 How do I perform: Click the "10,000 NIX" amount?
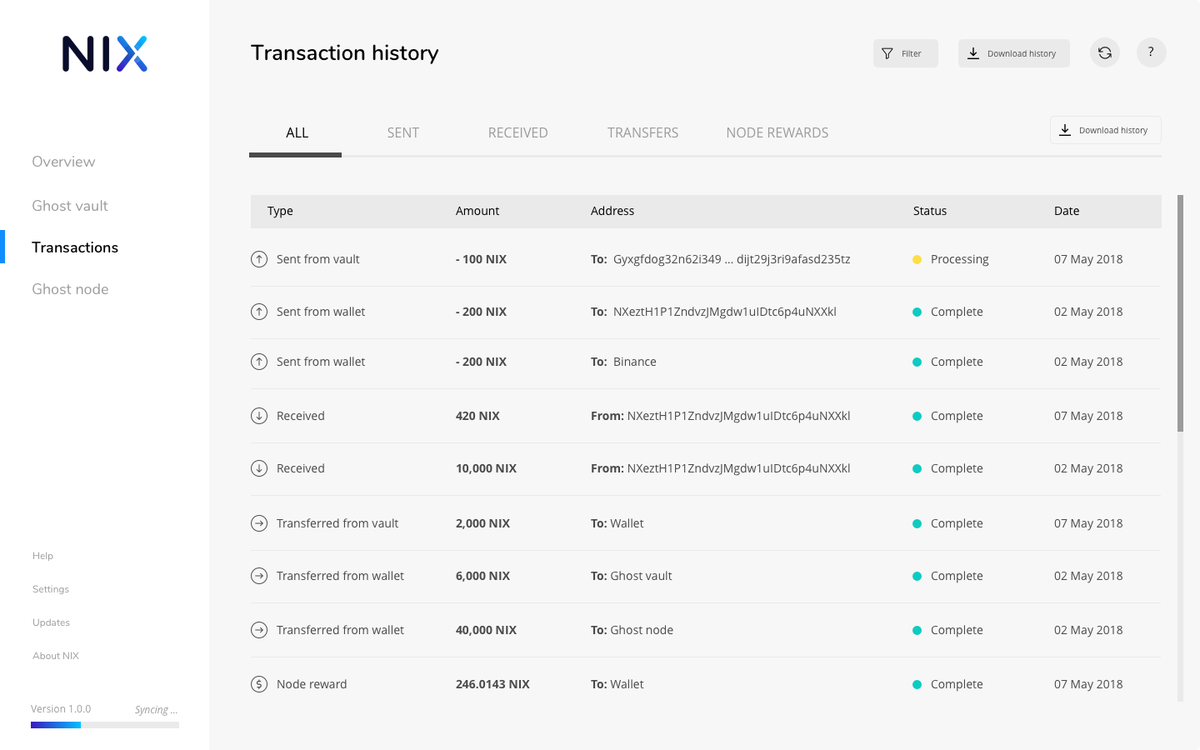click(486, 468)
